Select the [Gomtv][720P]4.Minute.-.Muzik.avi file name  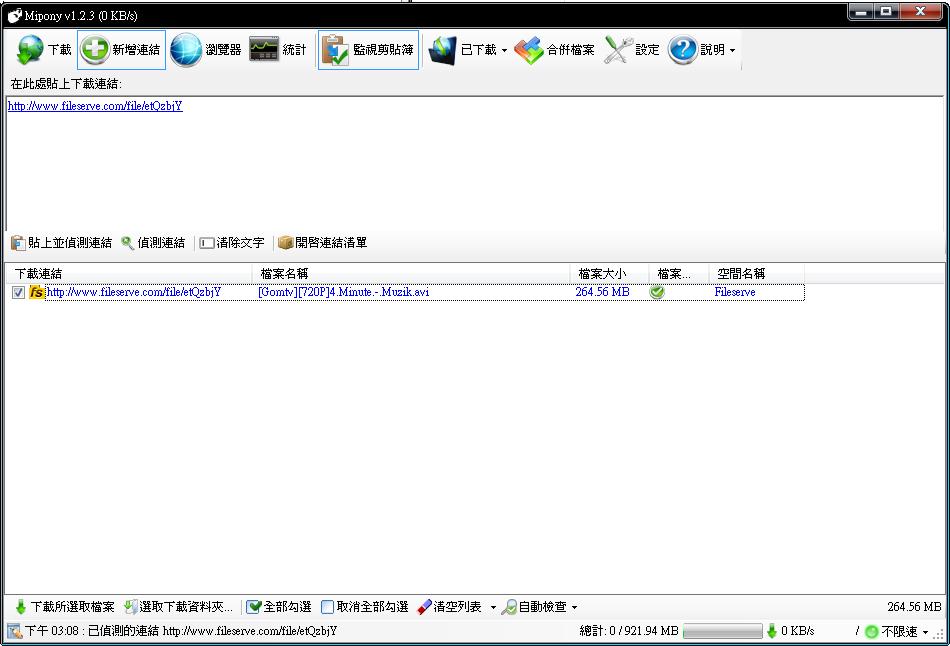[344, 292]
